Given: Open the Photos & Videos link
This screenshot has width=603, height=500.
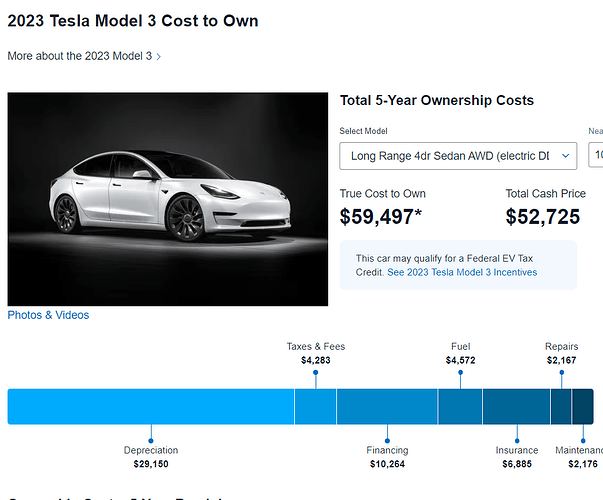Looking at the screenshot, I should point(48,315).
